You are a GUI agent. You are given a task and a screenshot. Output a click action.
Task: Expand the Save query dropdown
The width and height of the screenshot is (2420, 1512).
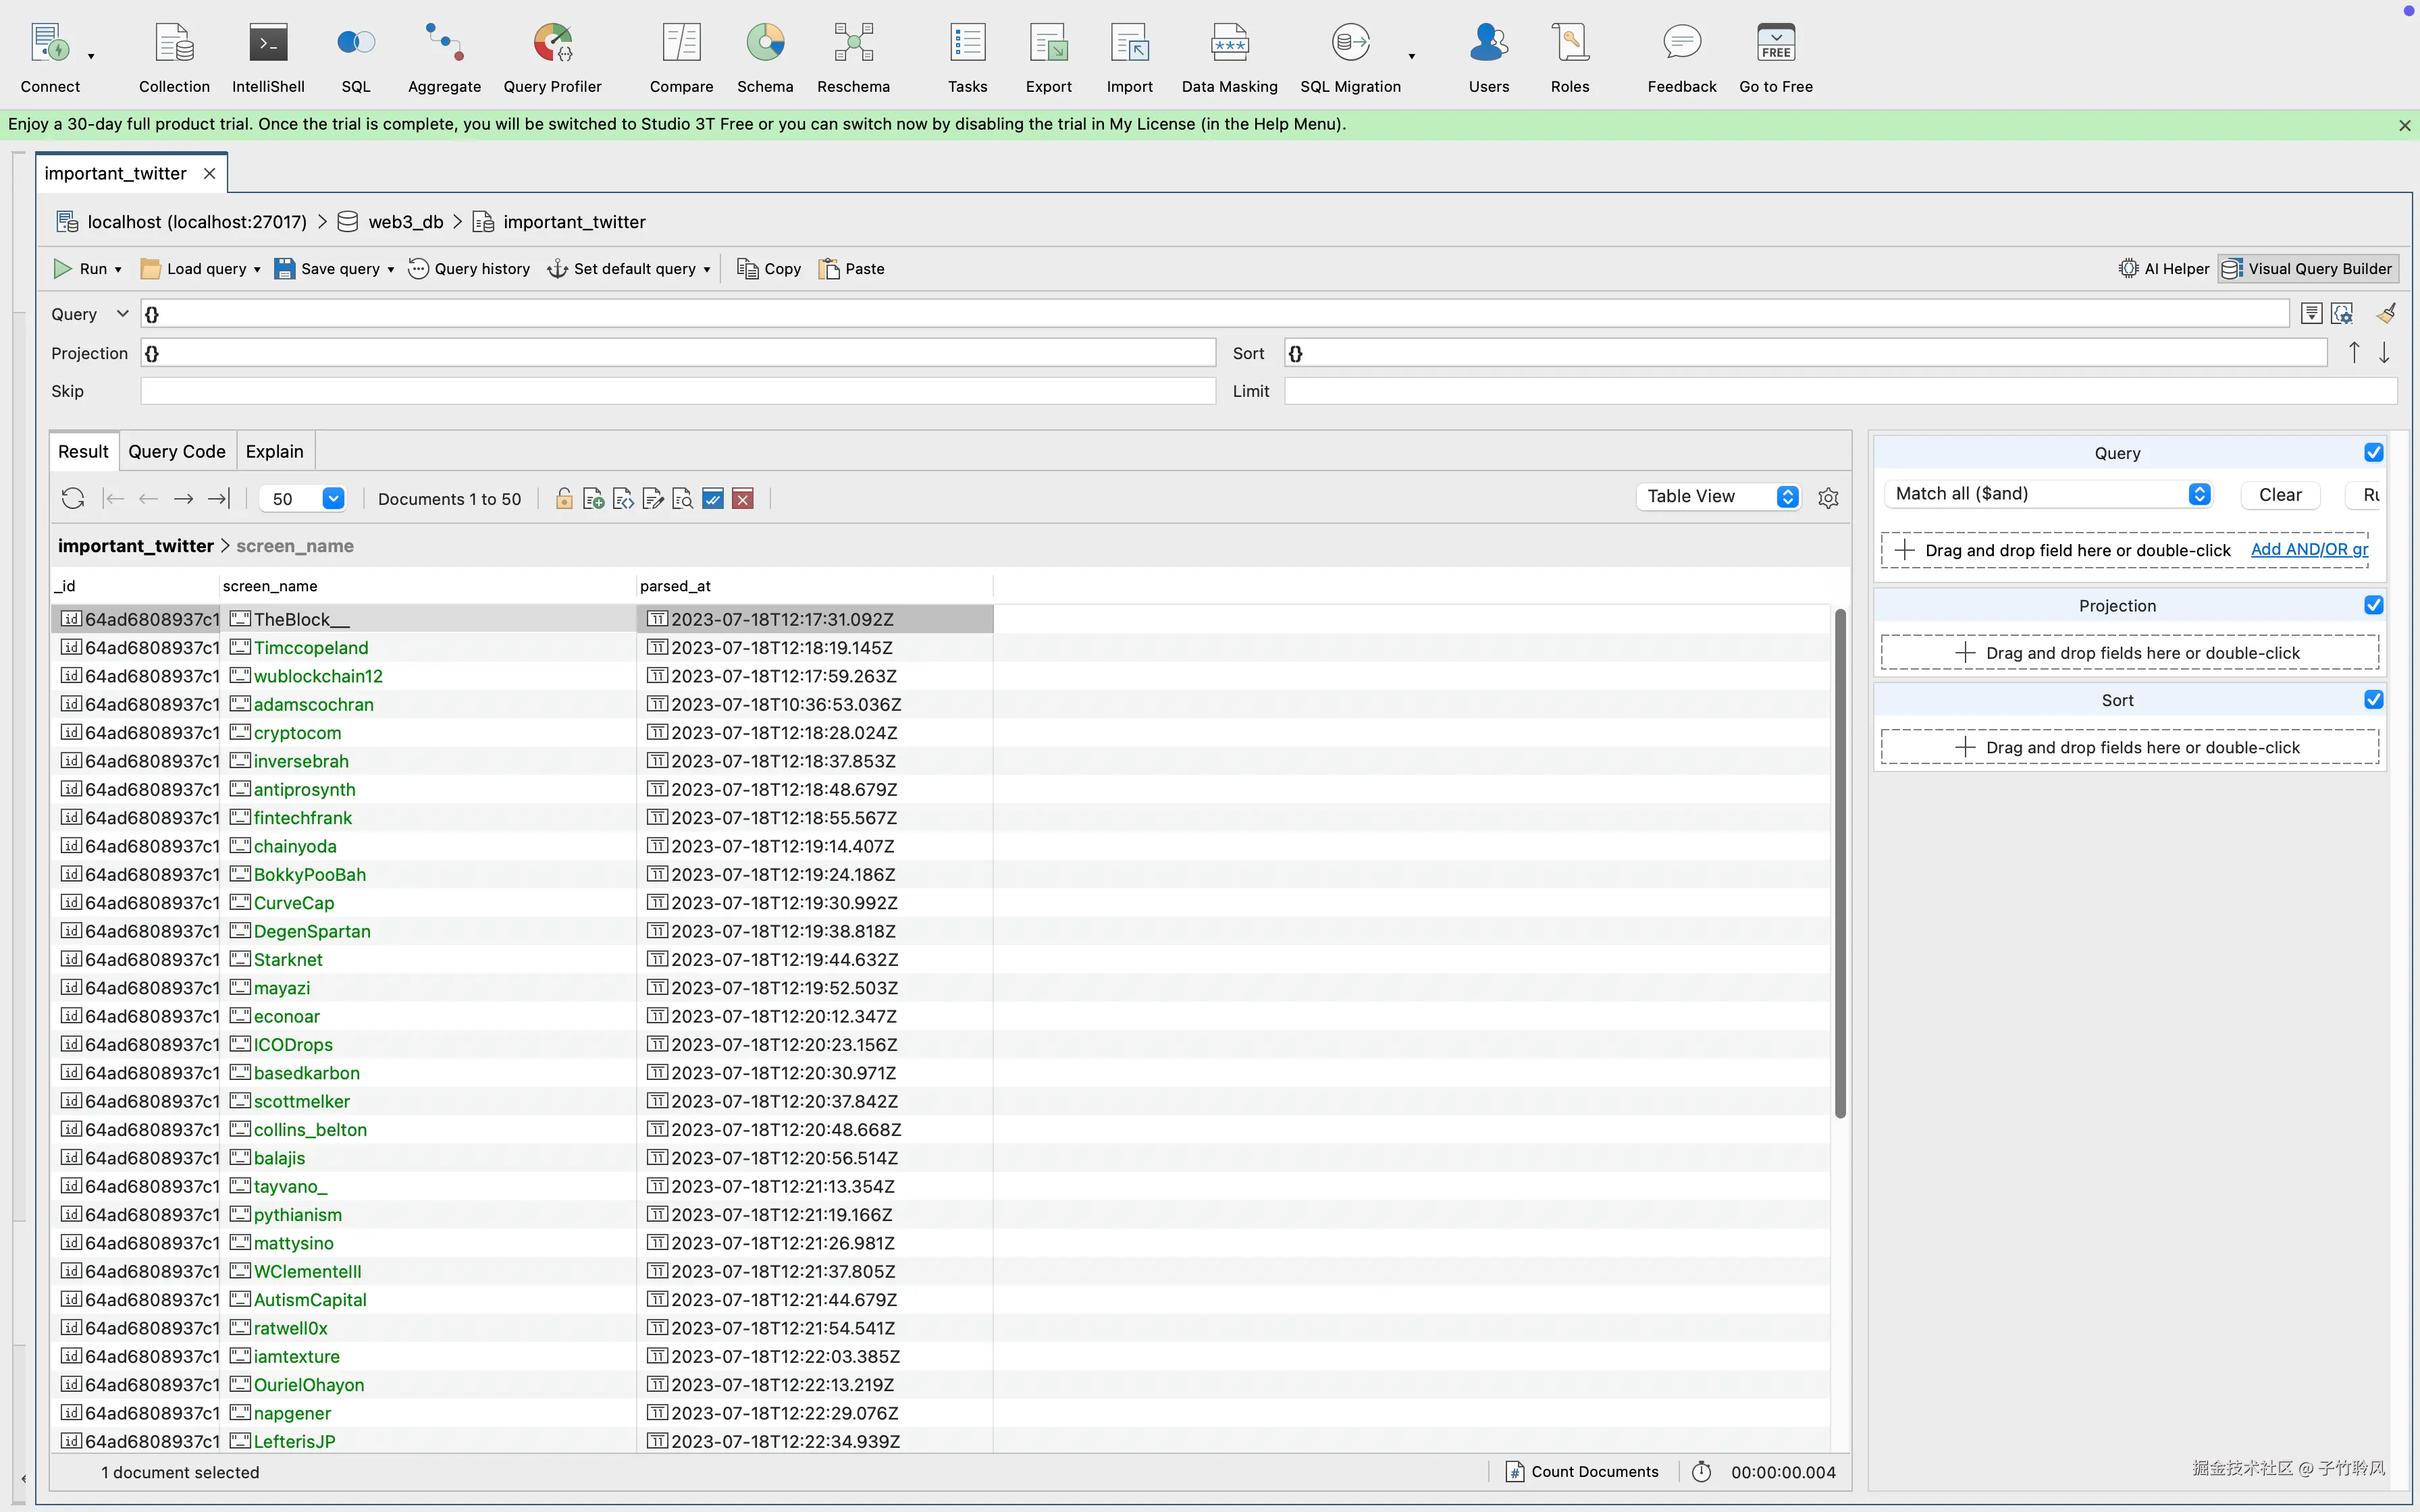pos(390,269)
